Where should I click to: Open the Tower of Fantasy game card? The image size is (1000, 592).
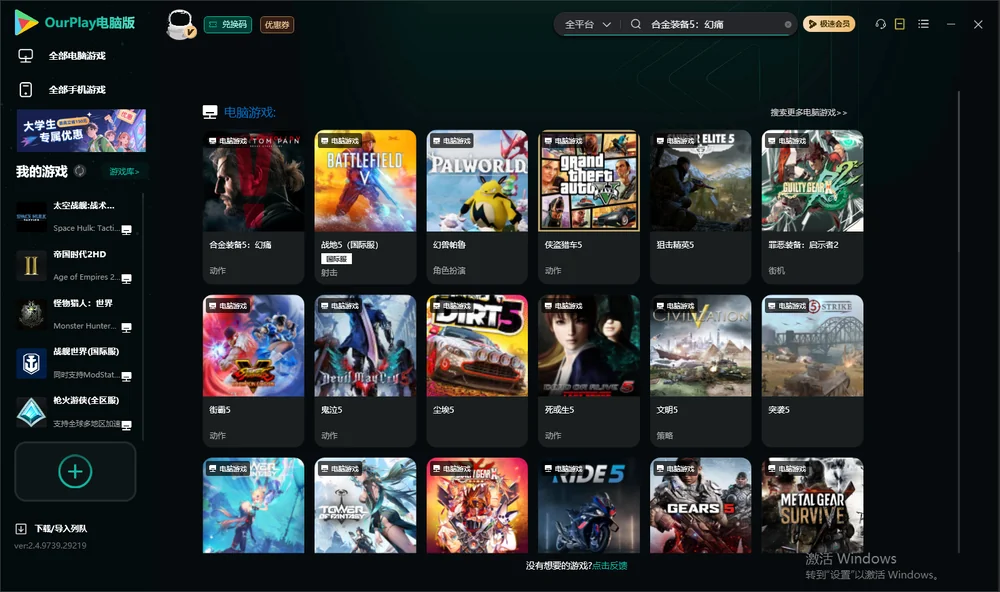pyautogui.click(x=365, y=505)
